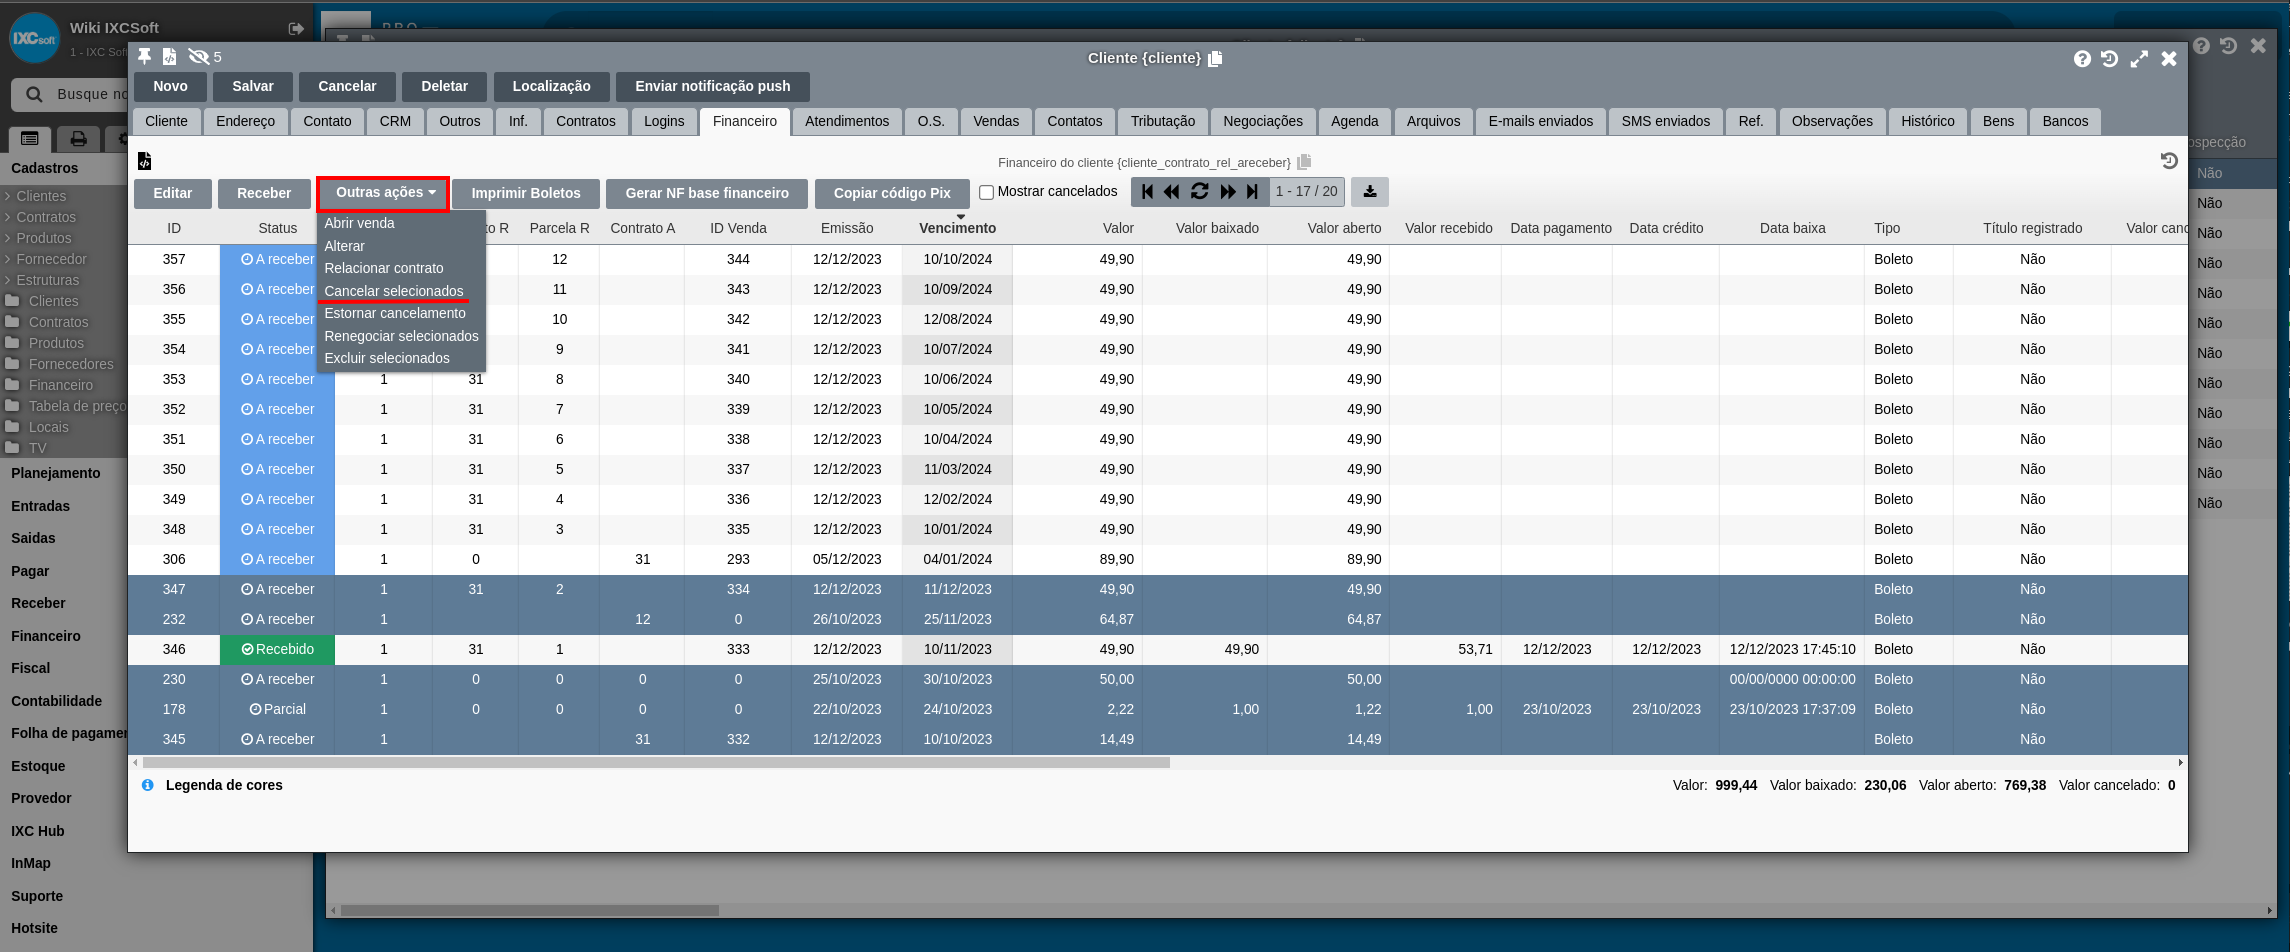The height and width of the screenshot is (952, 2290).
Task: Jump to the first page of records
Action: (x=1147, y=191)
